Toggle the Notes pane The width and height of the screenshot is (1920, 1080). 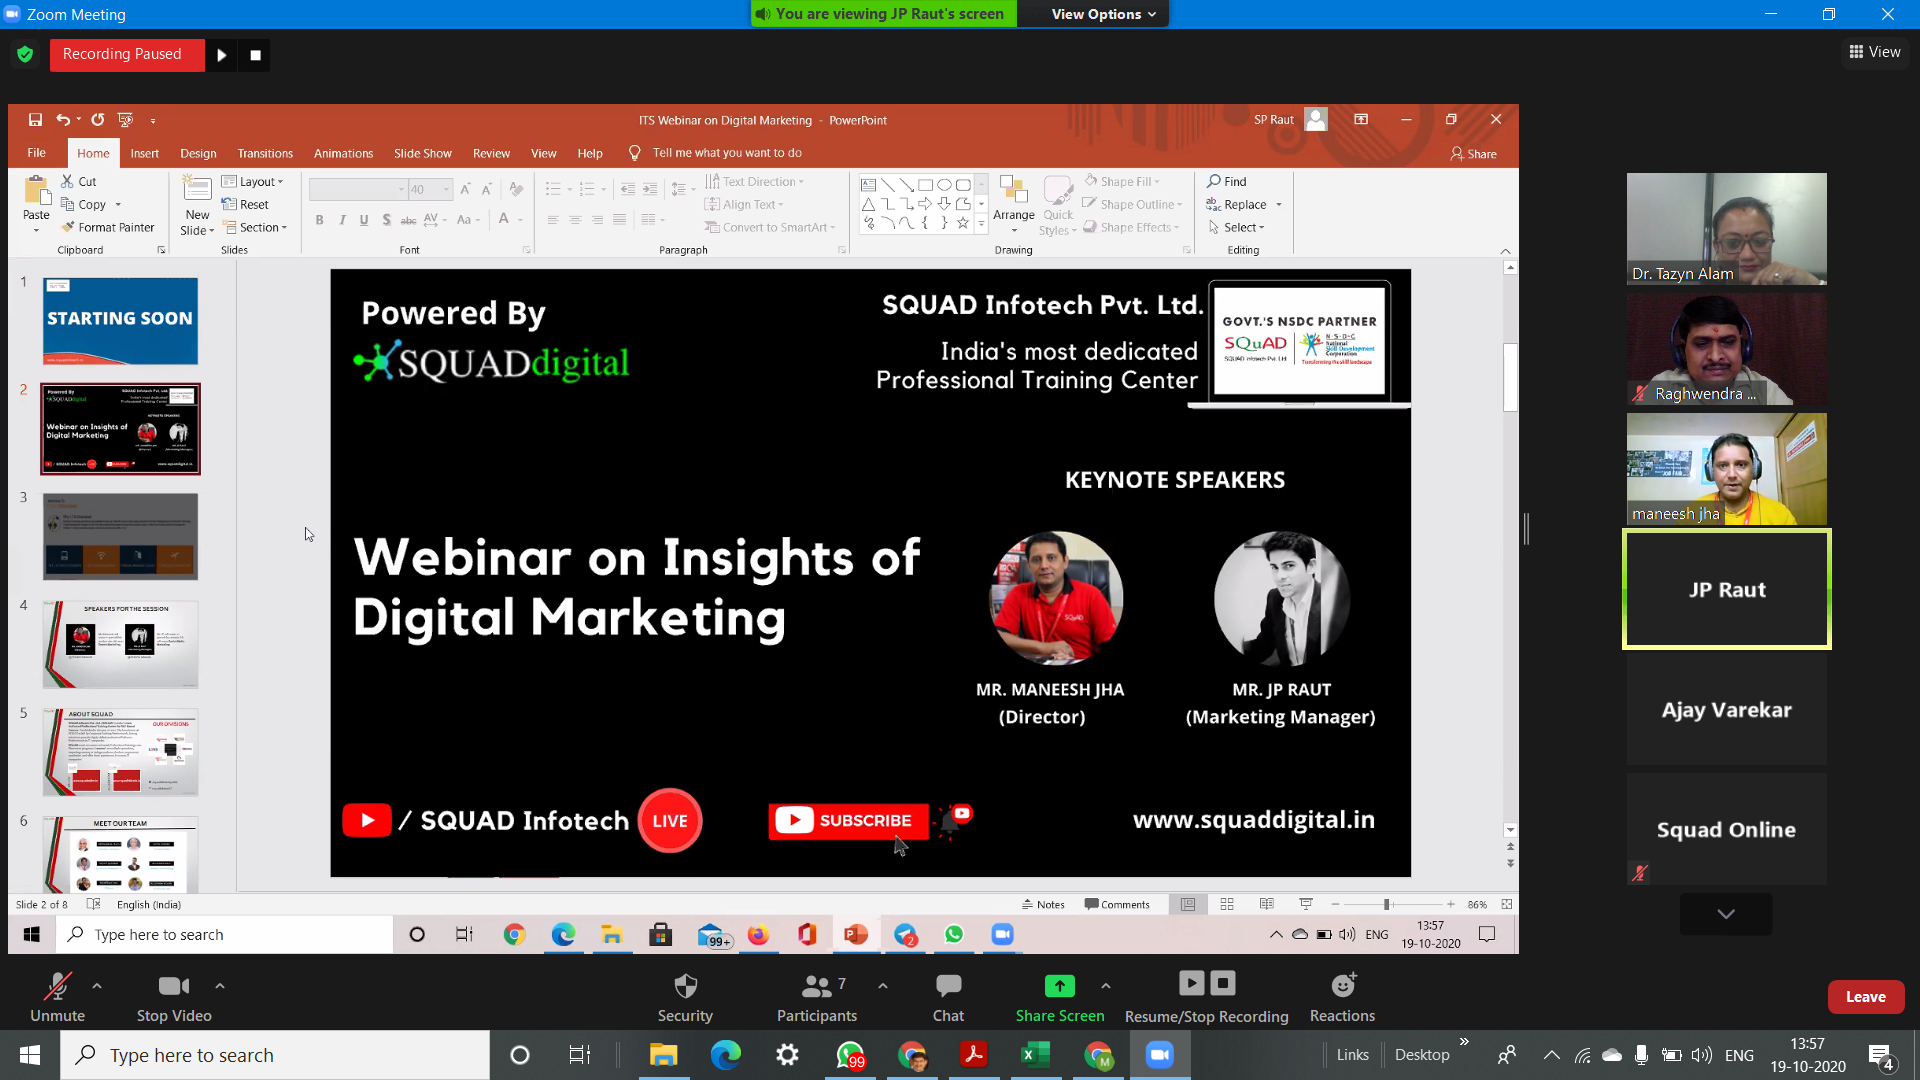(x=1043, y=904)
